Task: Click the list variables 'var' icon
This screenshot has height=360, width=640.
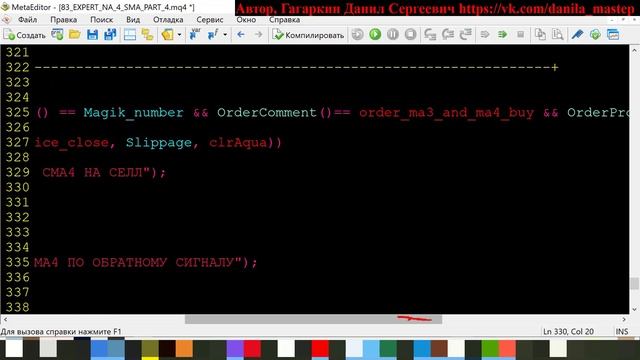Action: (x=194, y=35)
